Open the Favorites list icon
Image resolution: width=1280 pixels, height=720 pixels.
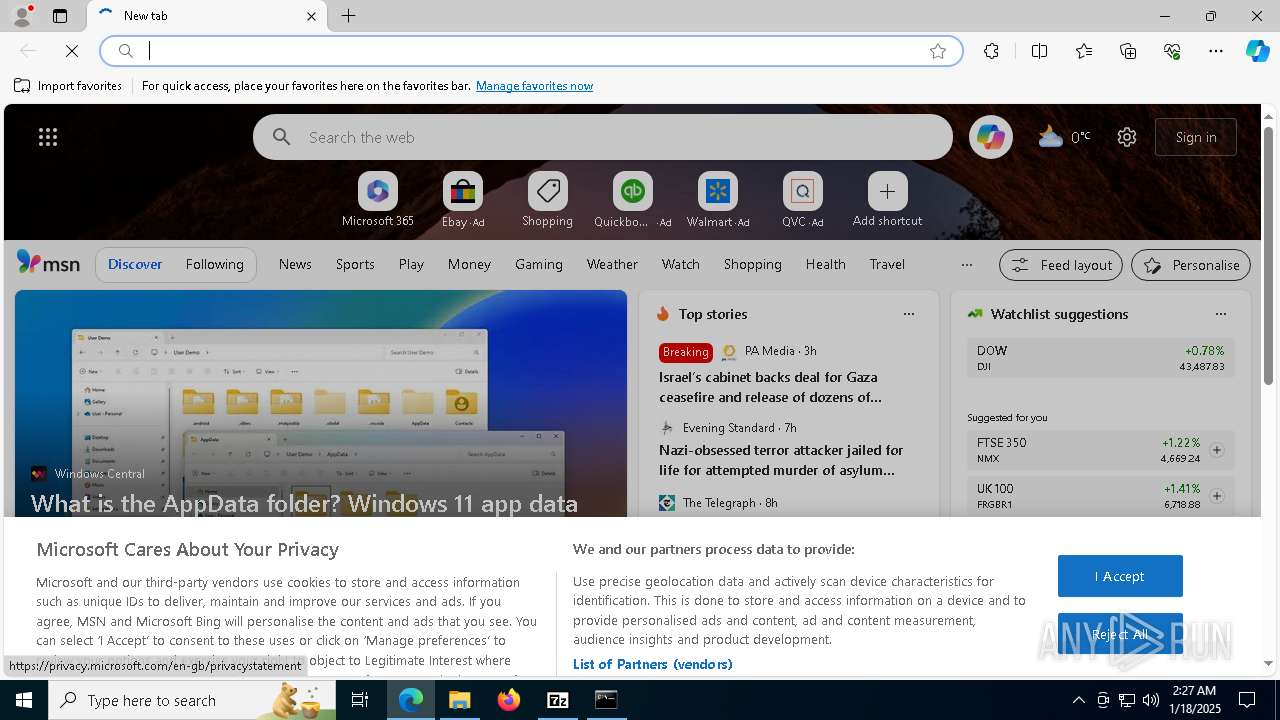pos(1084,51)
